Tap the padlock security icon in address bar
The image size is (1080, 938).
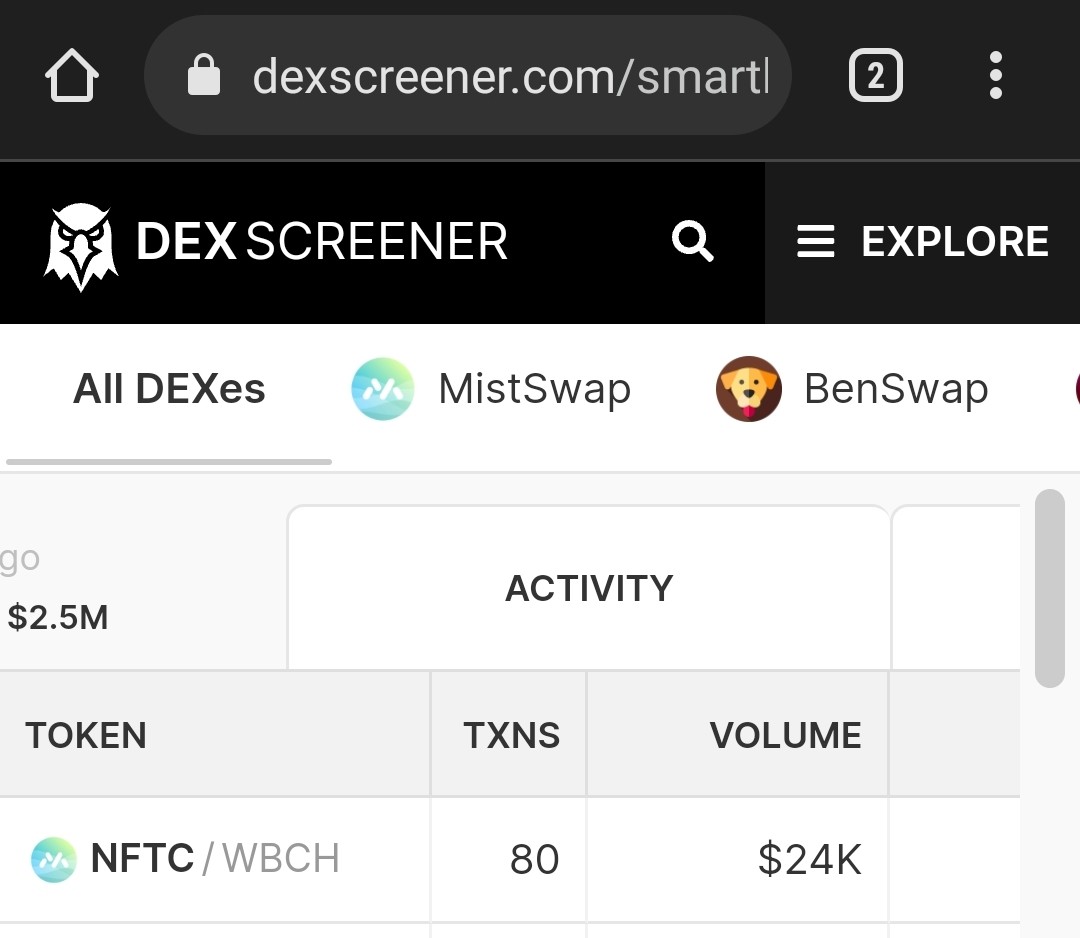pos(204,74)
